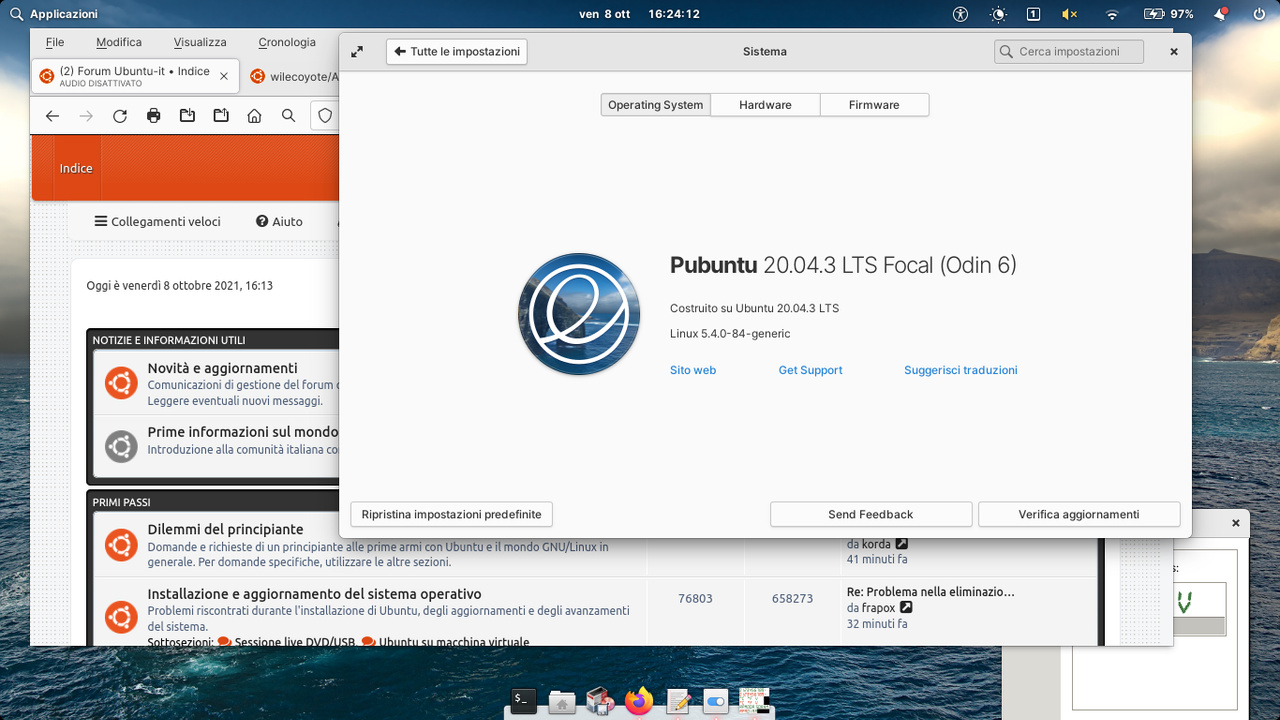Open Prime informazioni sul mondo section
This screenshot has height=720, width=1280.
tap(243, 432)
